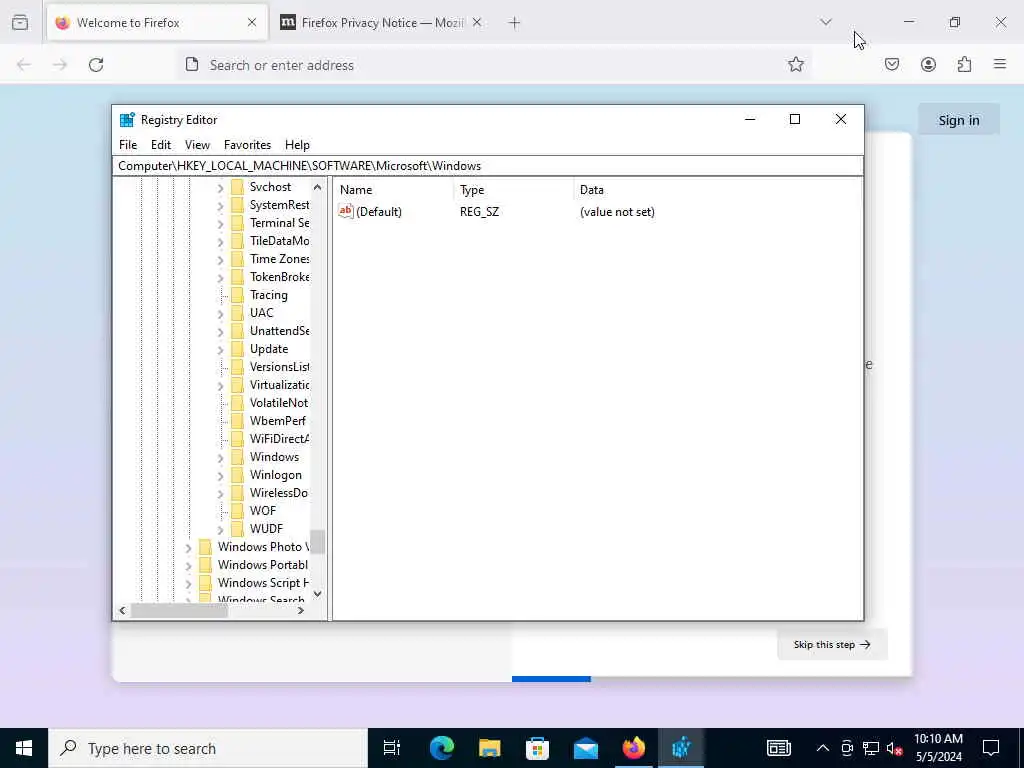1024x768 pixels.
Task: Launch Microsoft Edge from the taskbar
Action: click(441, 748)
